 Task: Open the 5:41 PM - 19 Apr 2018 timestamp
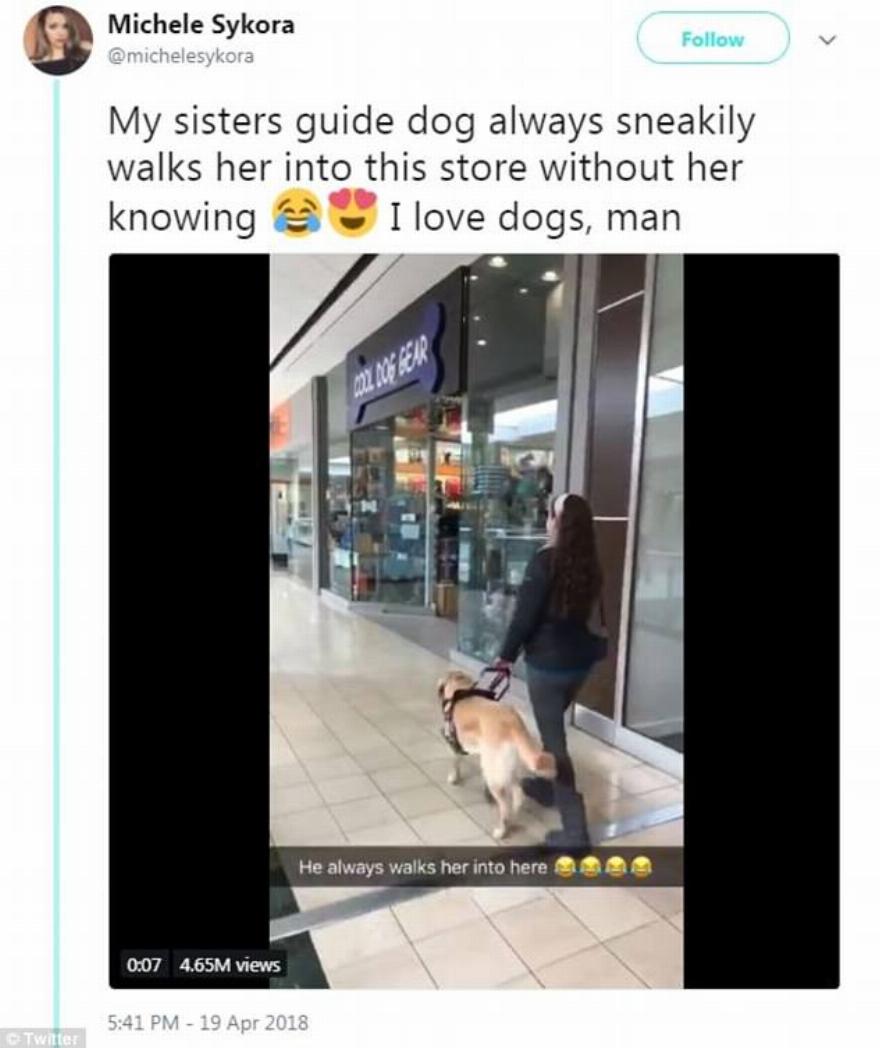pos(208,1023)
